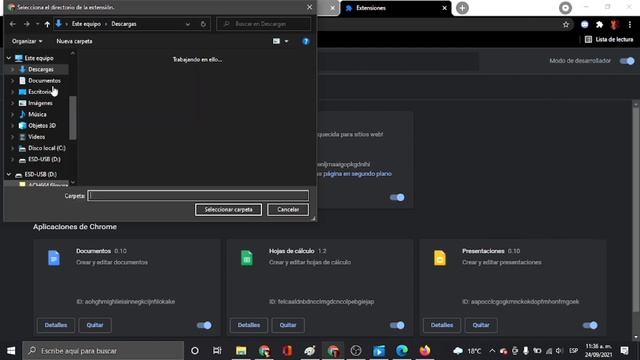Expand the Imágenes tree node

click(12, 103)
